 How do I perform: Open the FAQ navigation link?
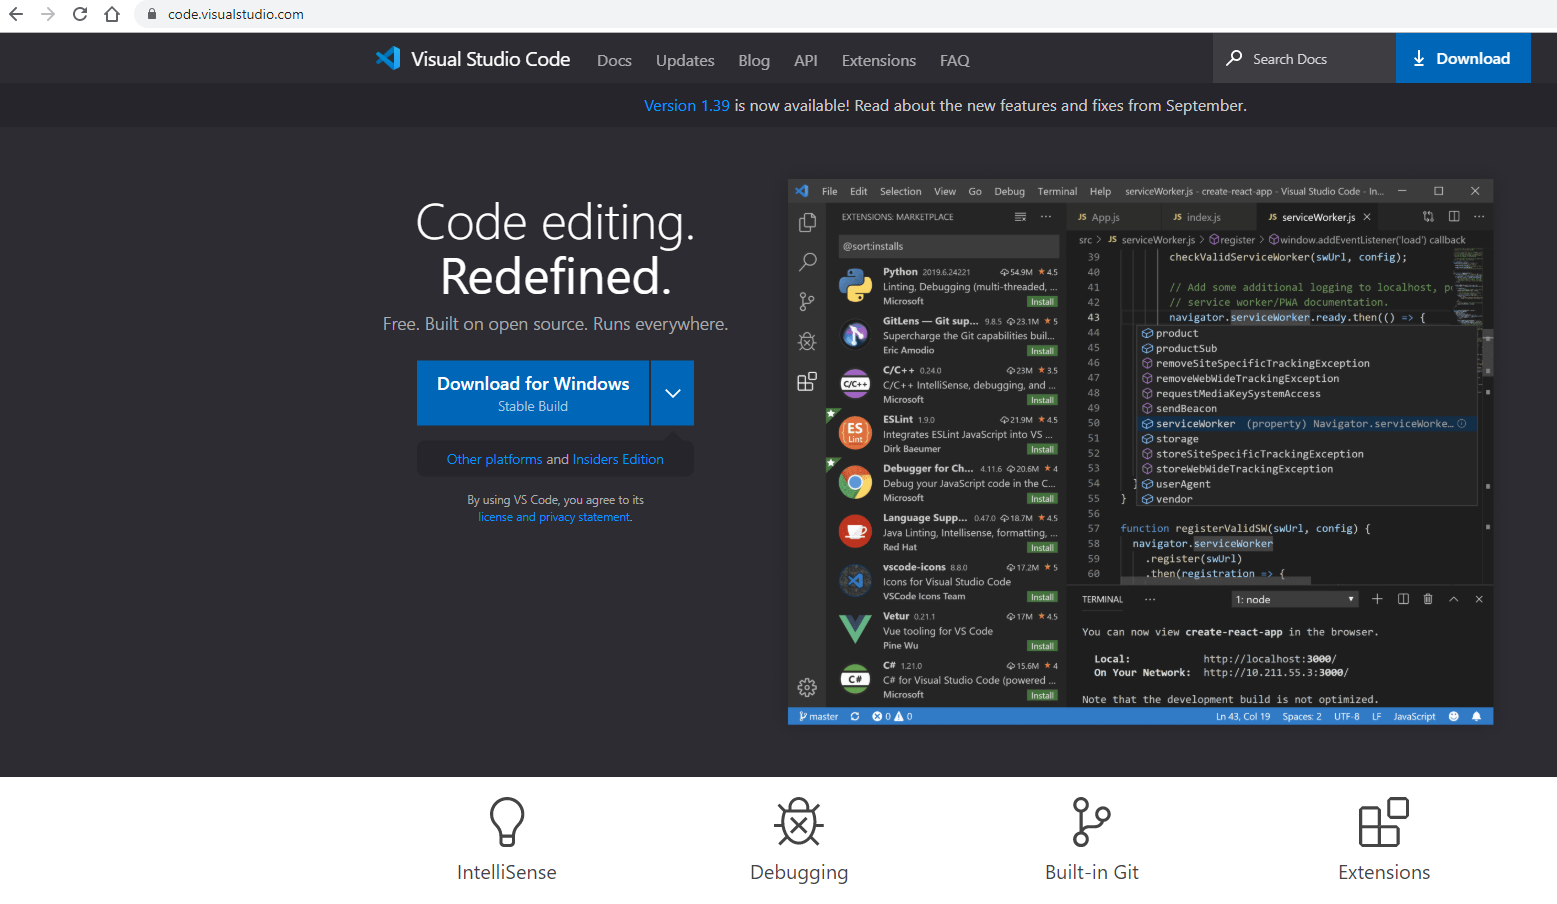955,60
